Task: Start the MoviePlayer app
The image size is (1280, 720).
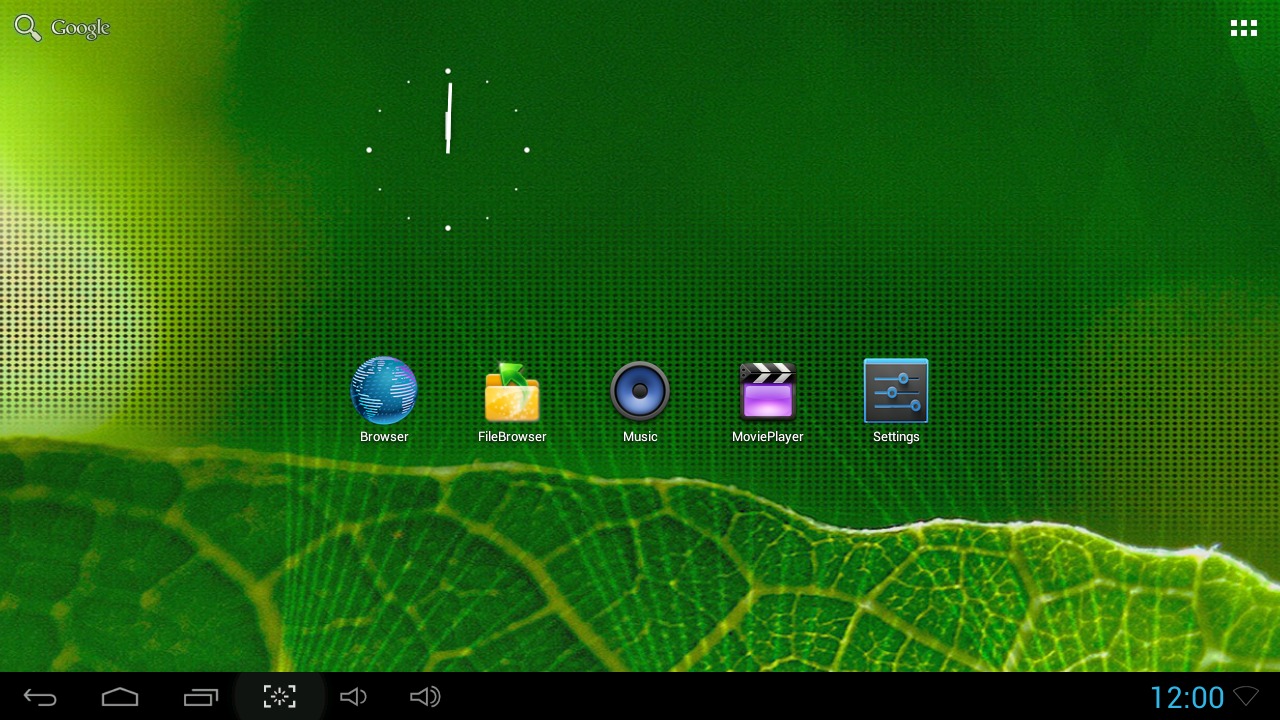Action: tap(768, 400)
